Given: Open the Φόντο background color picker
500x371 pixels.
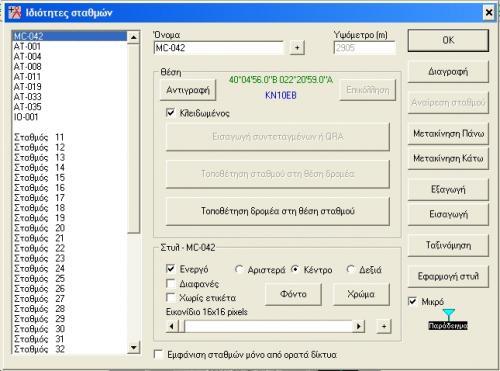Looking at the screenshot, I should [x=293, y=294].
